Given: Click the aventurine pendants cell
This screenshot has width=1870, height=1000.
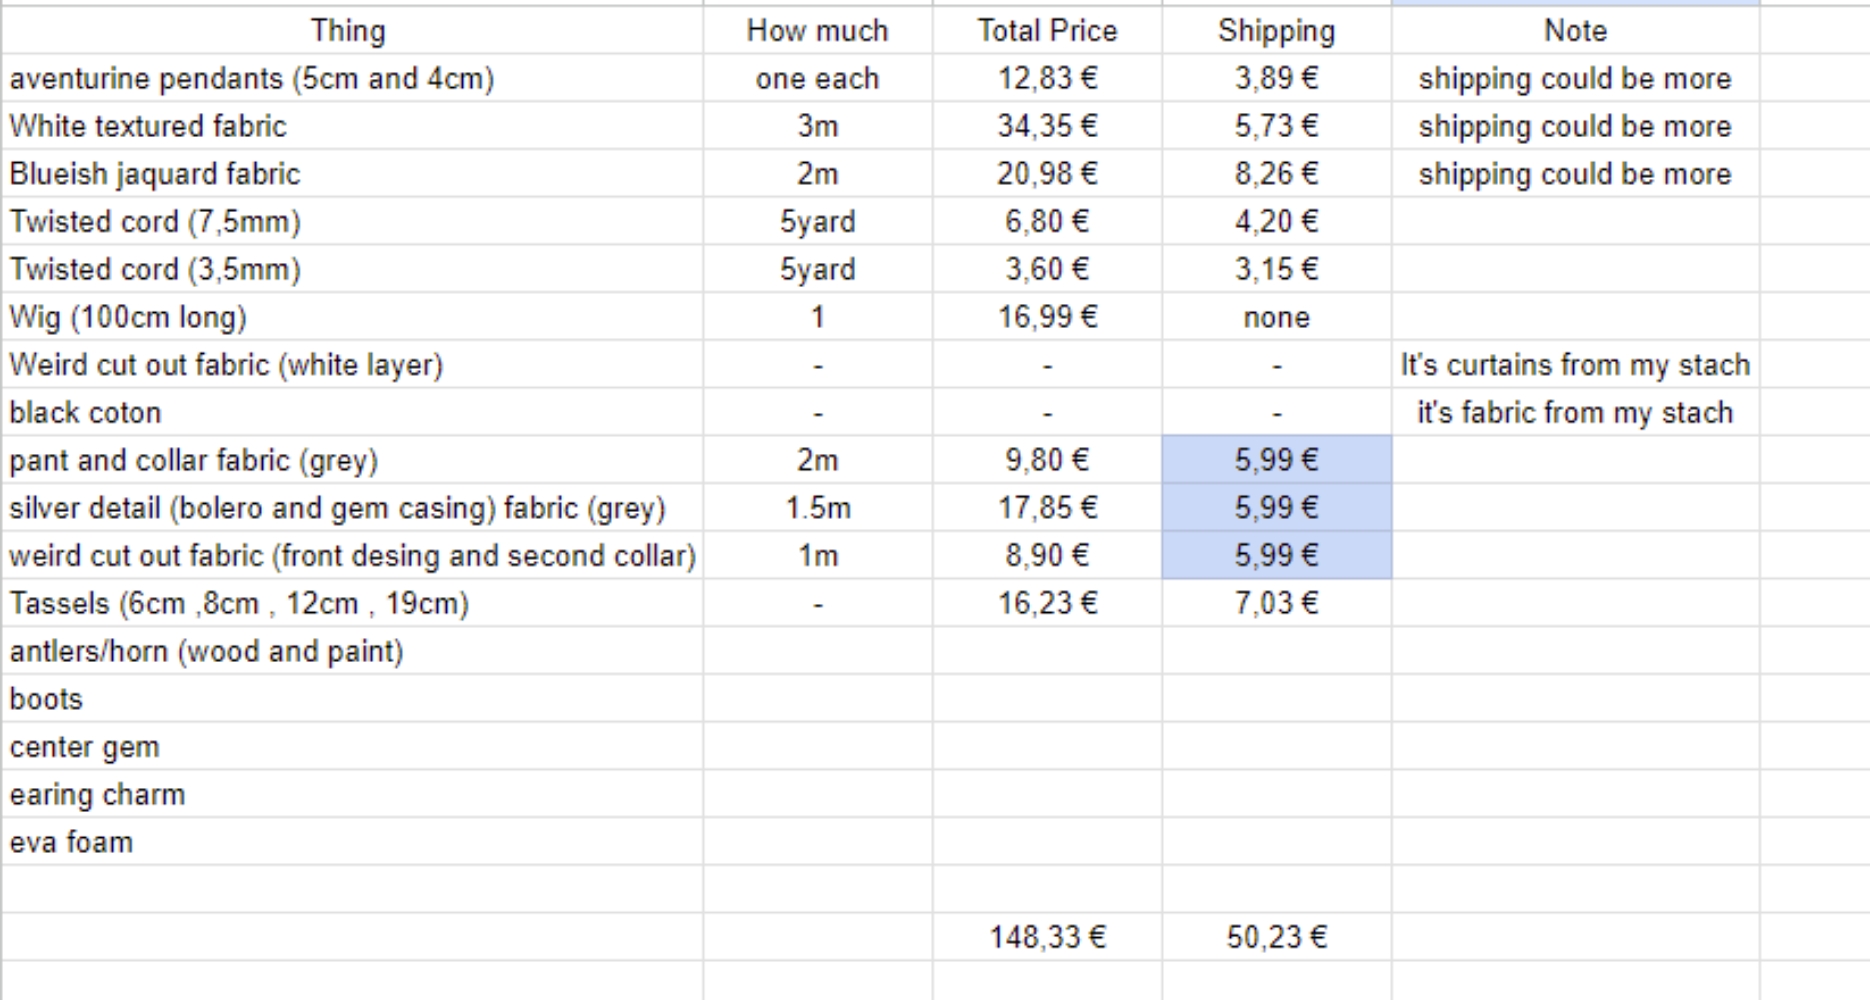Looking at the screenshot, I should [252, 79].
